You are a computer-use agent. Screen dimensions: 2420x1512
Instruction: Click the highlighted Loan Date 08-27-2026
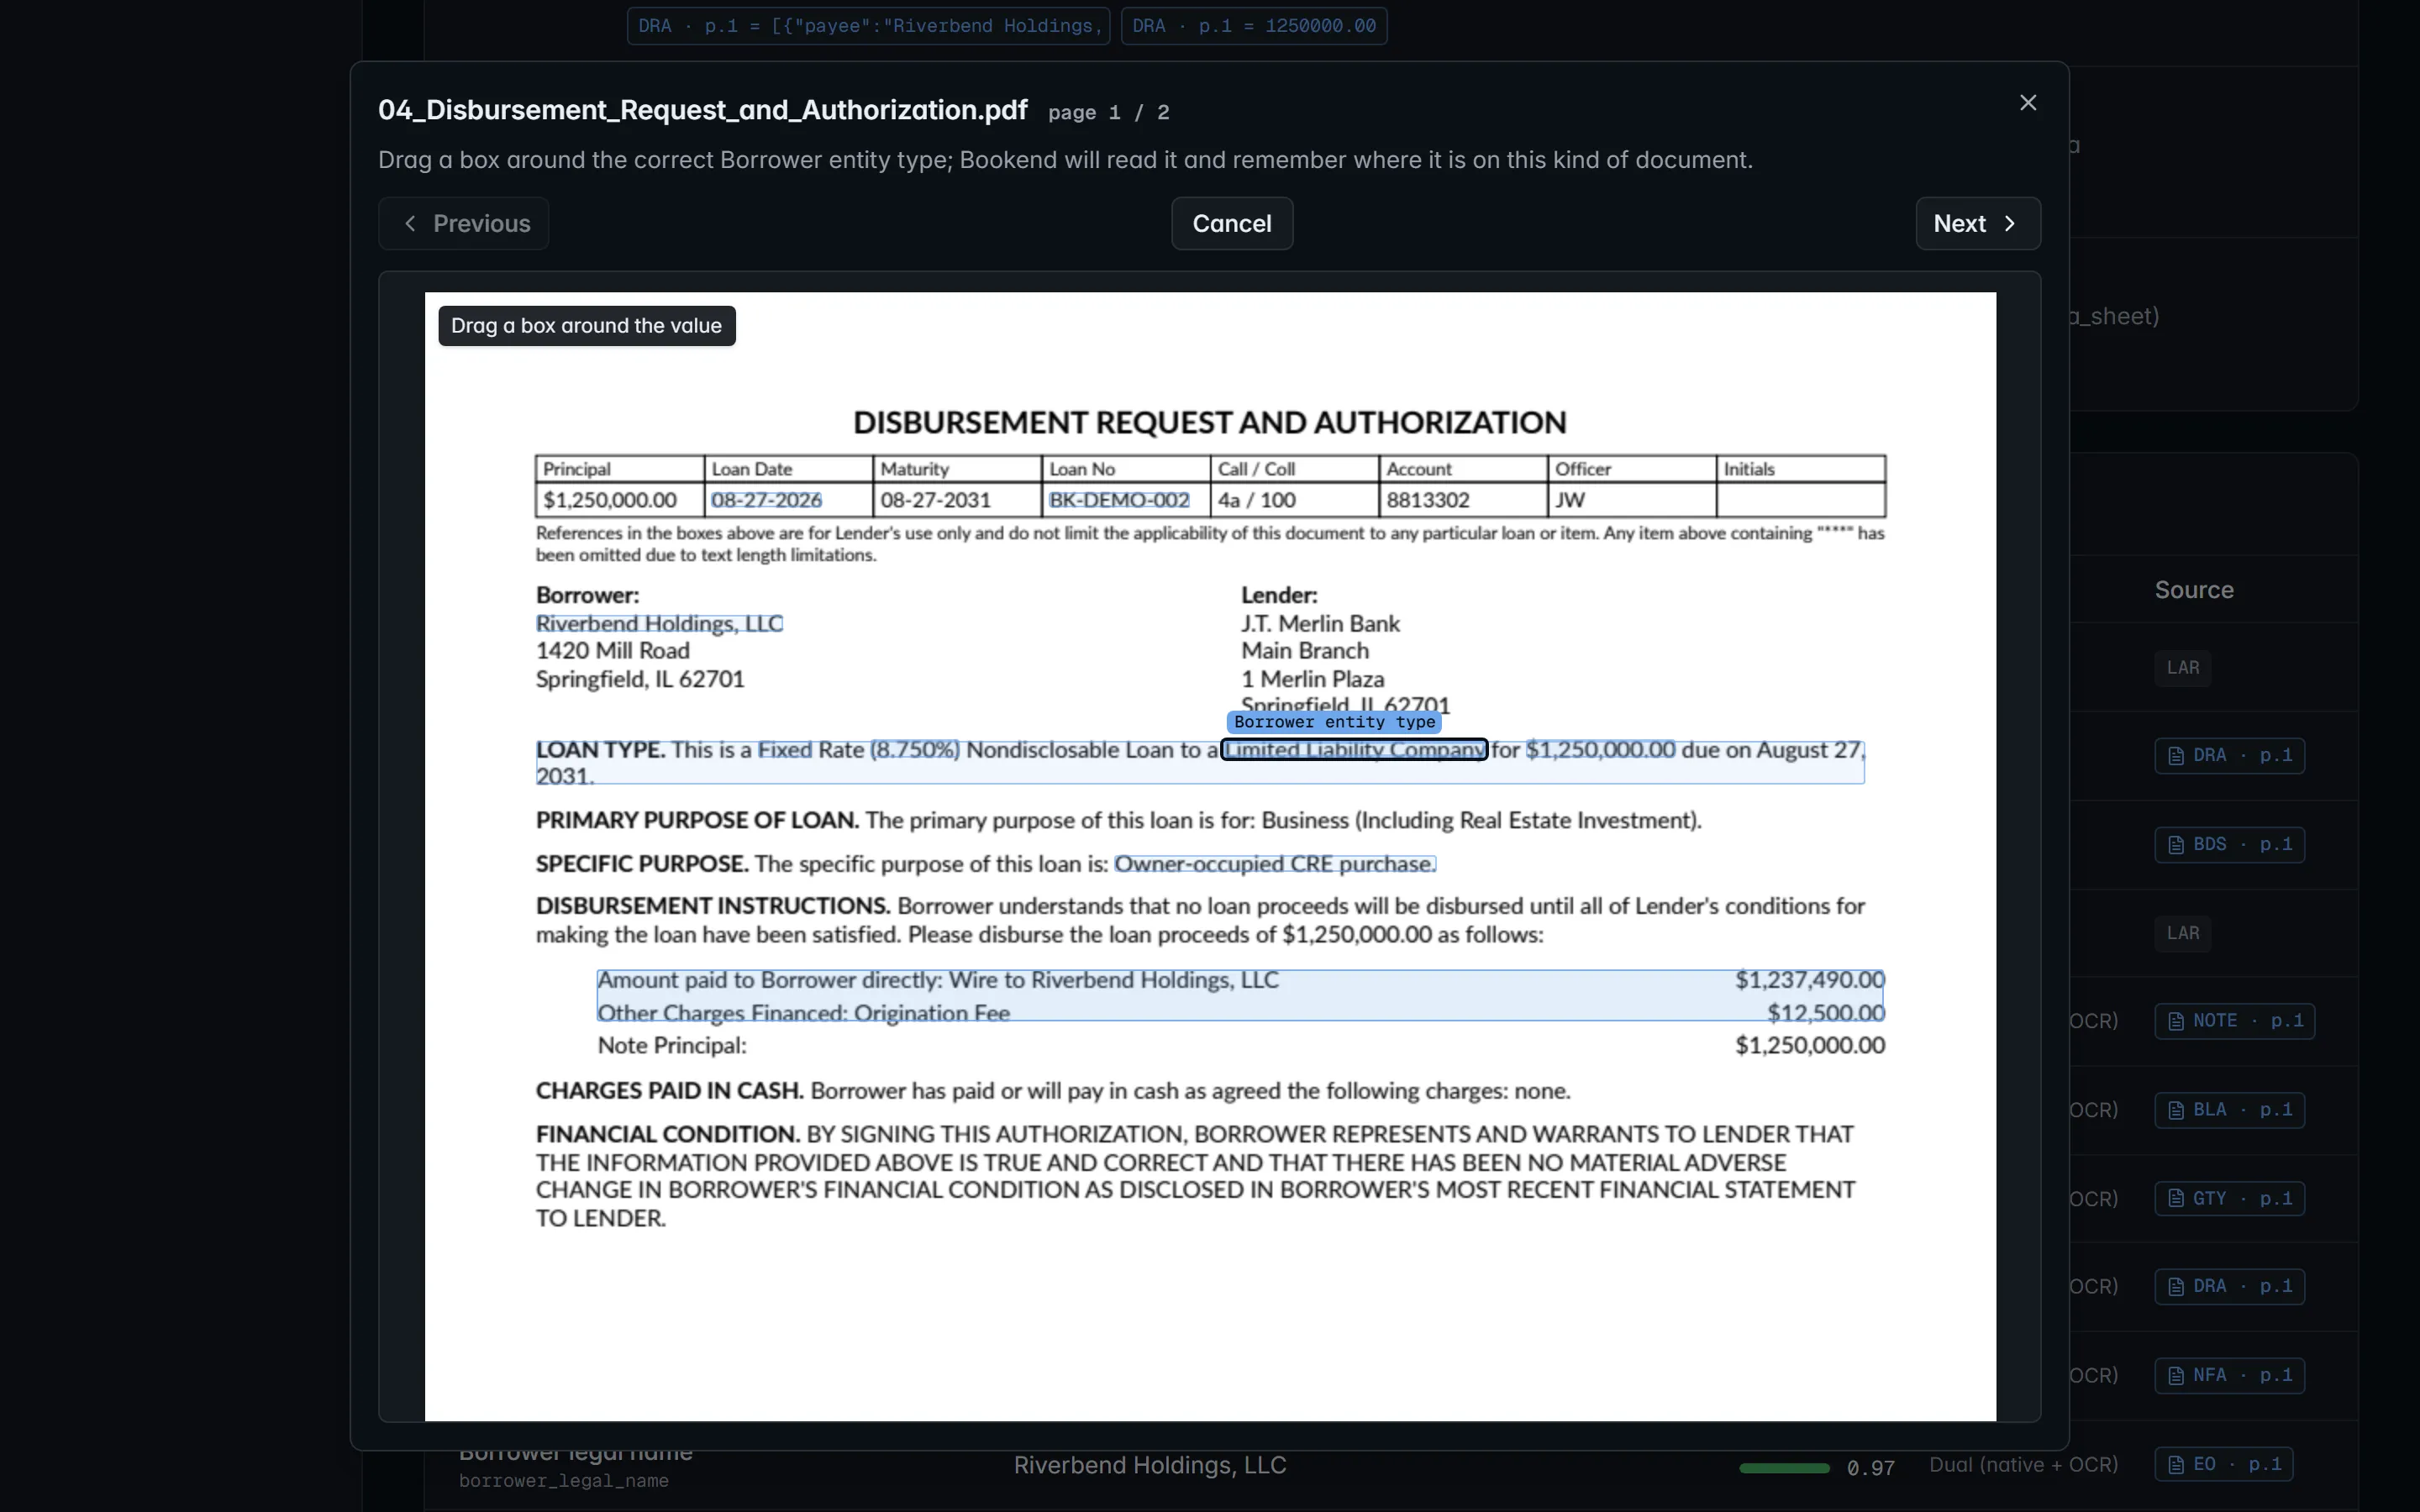point(766,500)
